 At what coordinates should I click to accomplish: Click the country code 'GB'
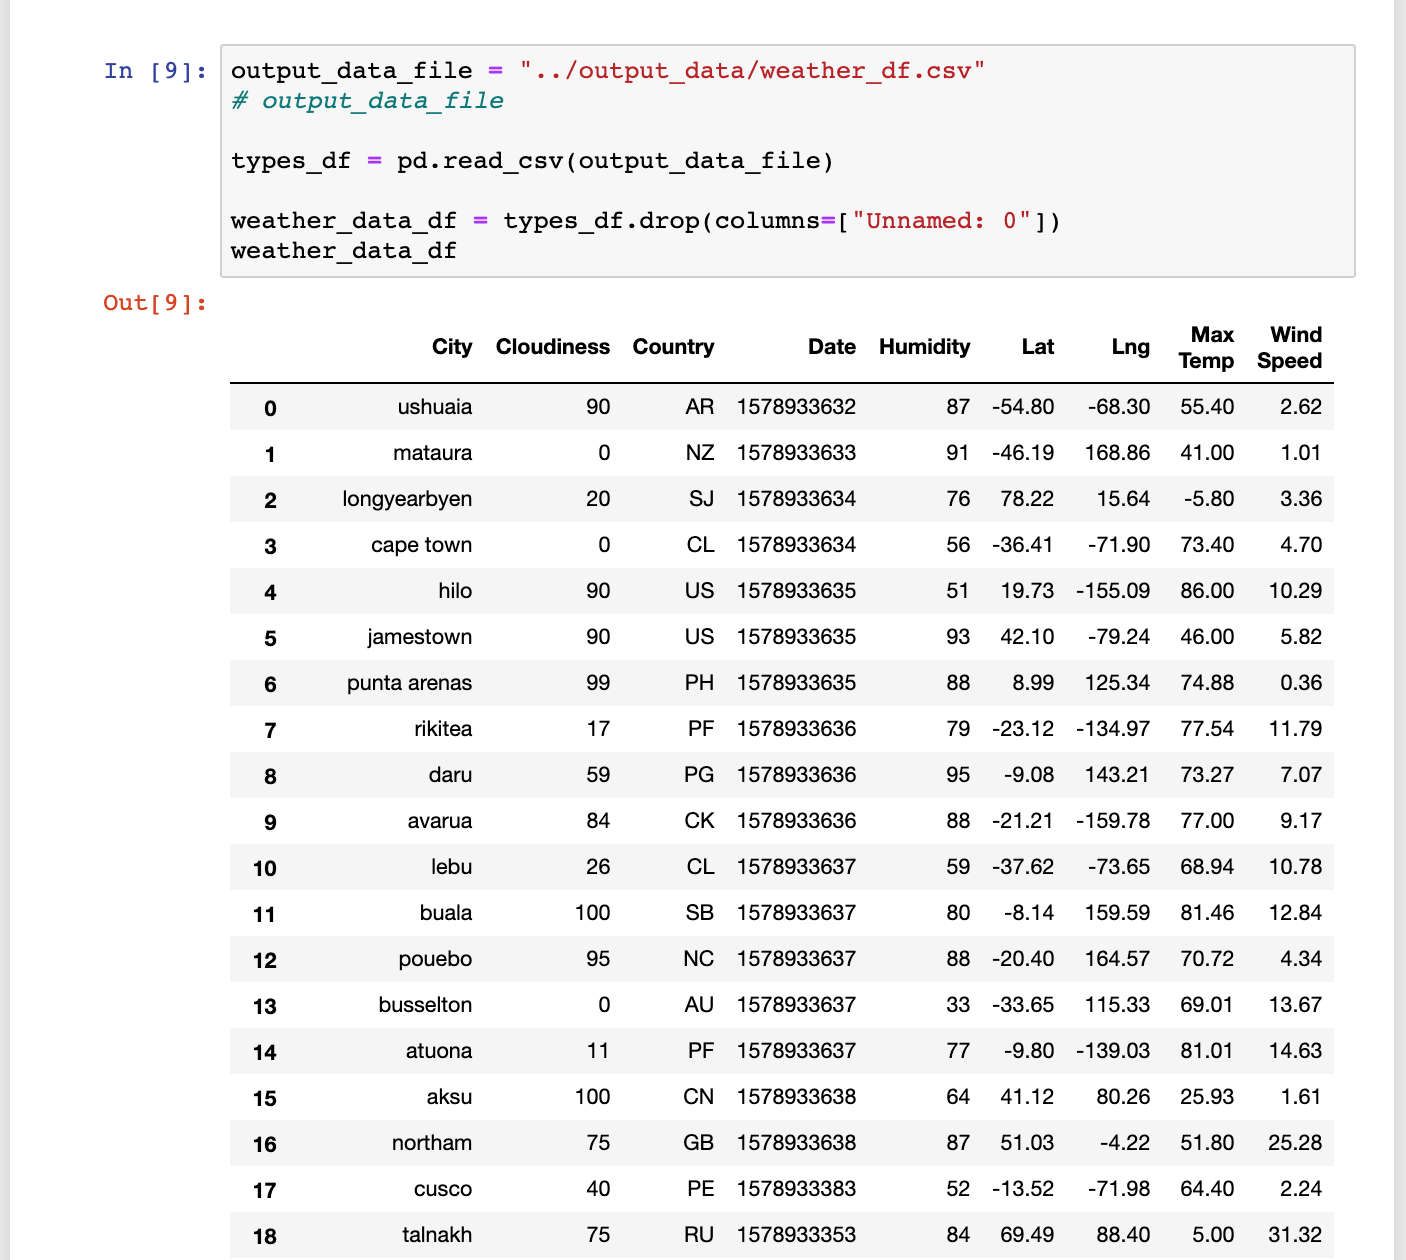[x=699, y=1143]
